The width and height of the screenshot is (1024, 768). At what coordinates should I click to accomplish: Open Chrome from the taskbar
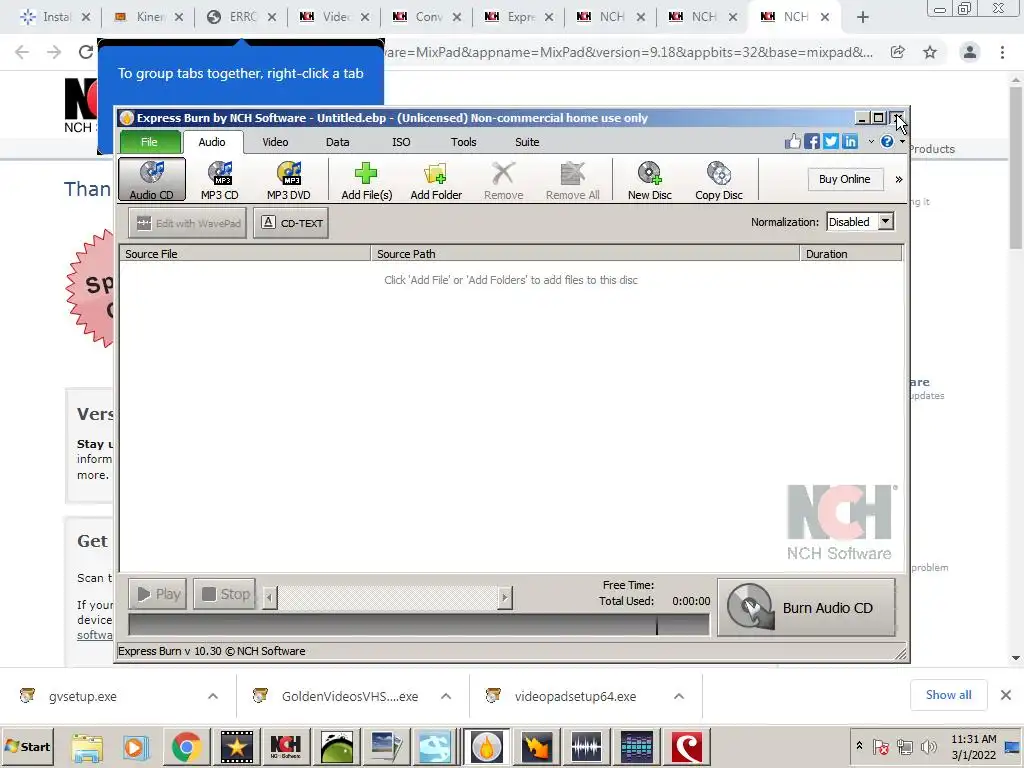pyautogui.click(x=186, y=746)
